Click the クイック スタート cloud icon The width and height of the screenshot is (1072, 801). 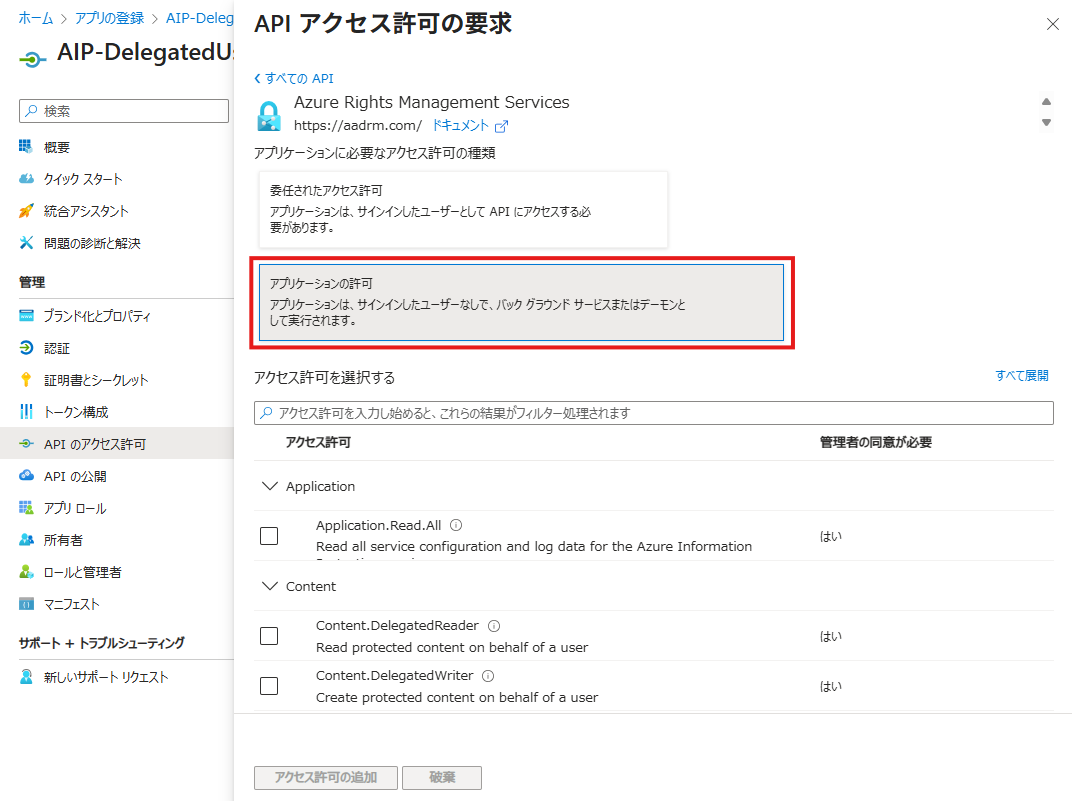[26, 178]
